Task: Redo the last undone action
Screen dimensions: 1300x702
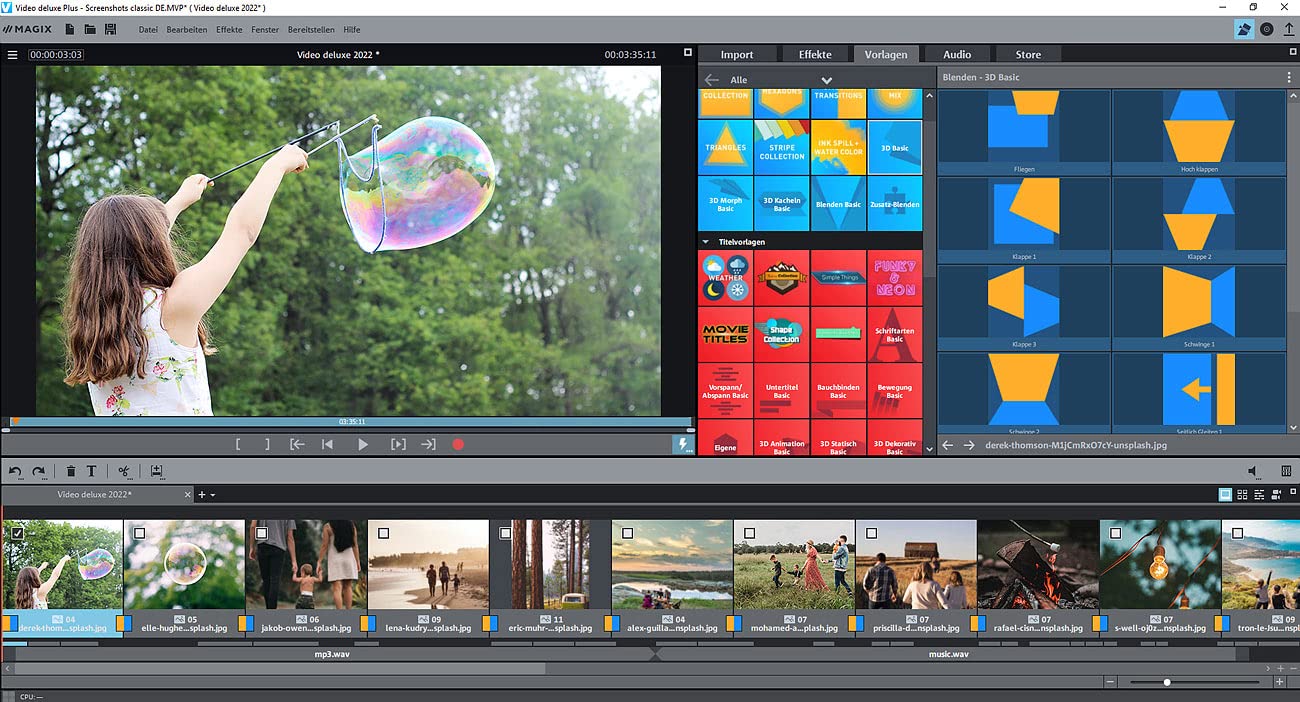Action: pos(39,471)
